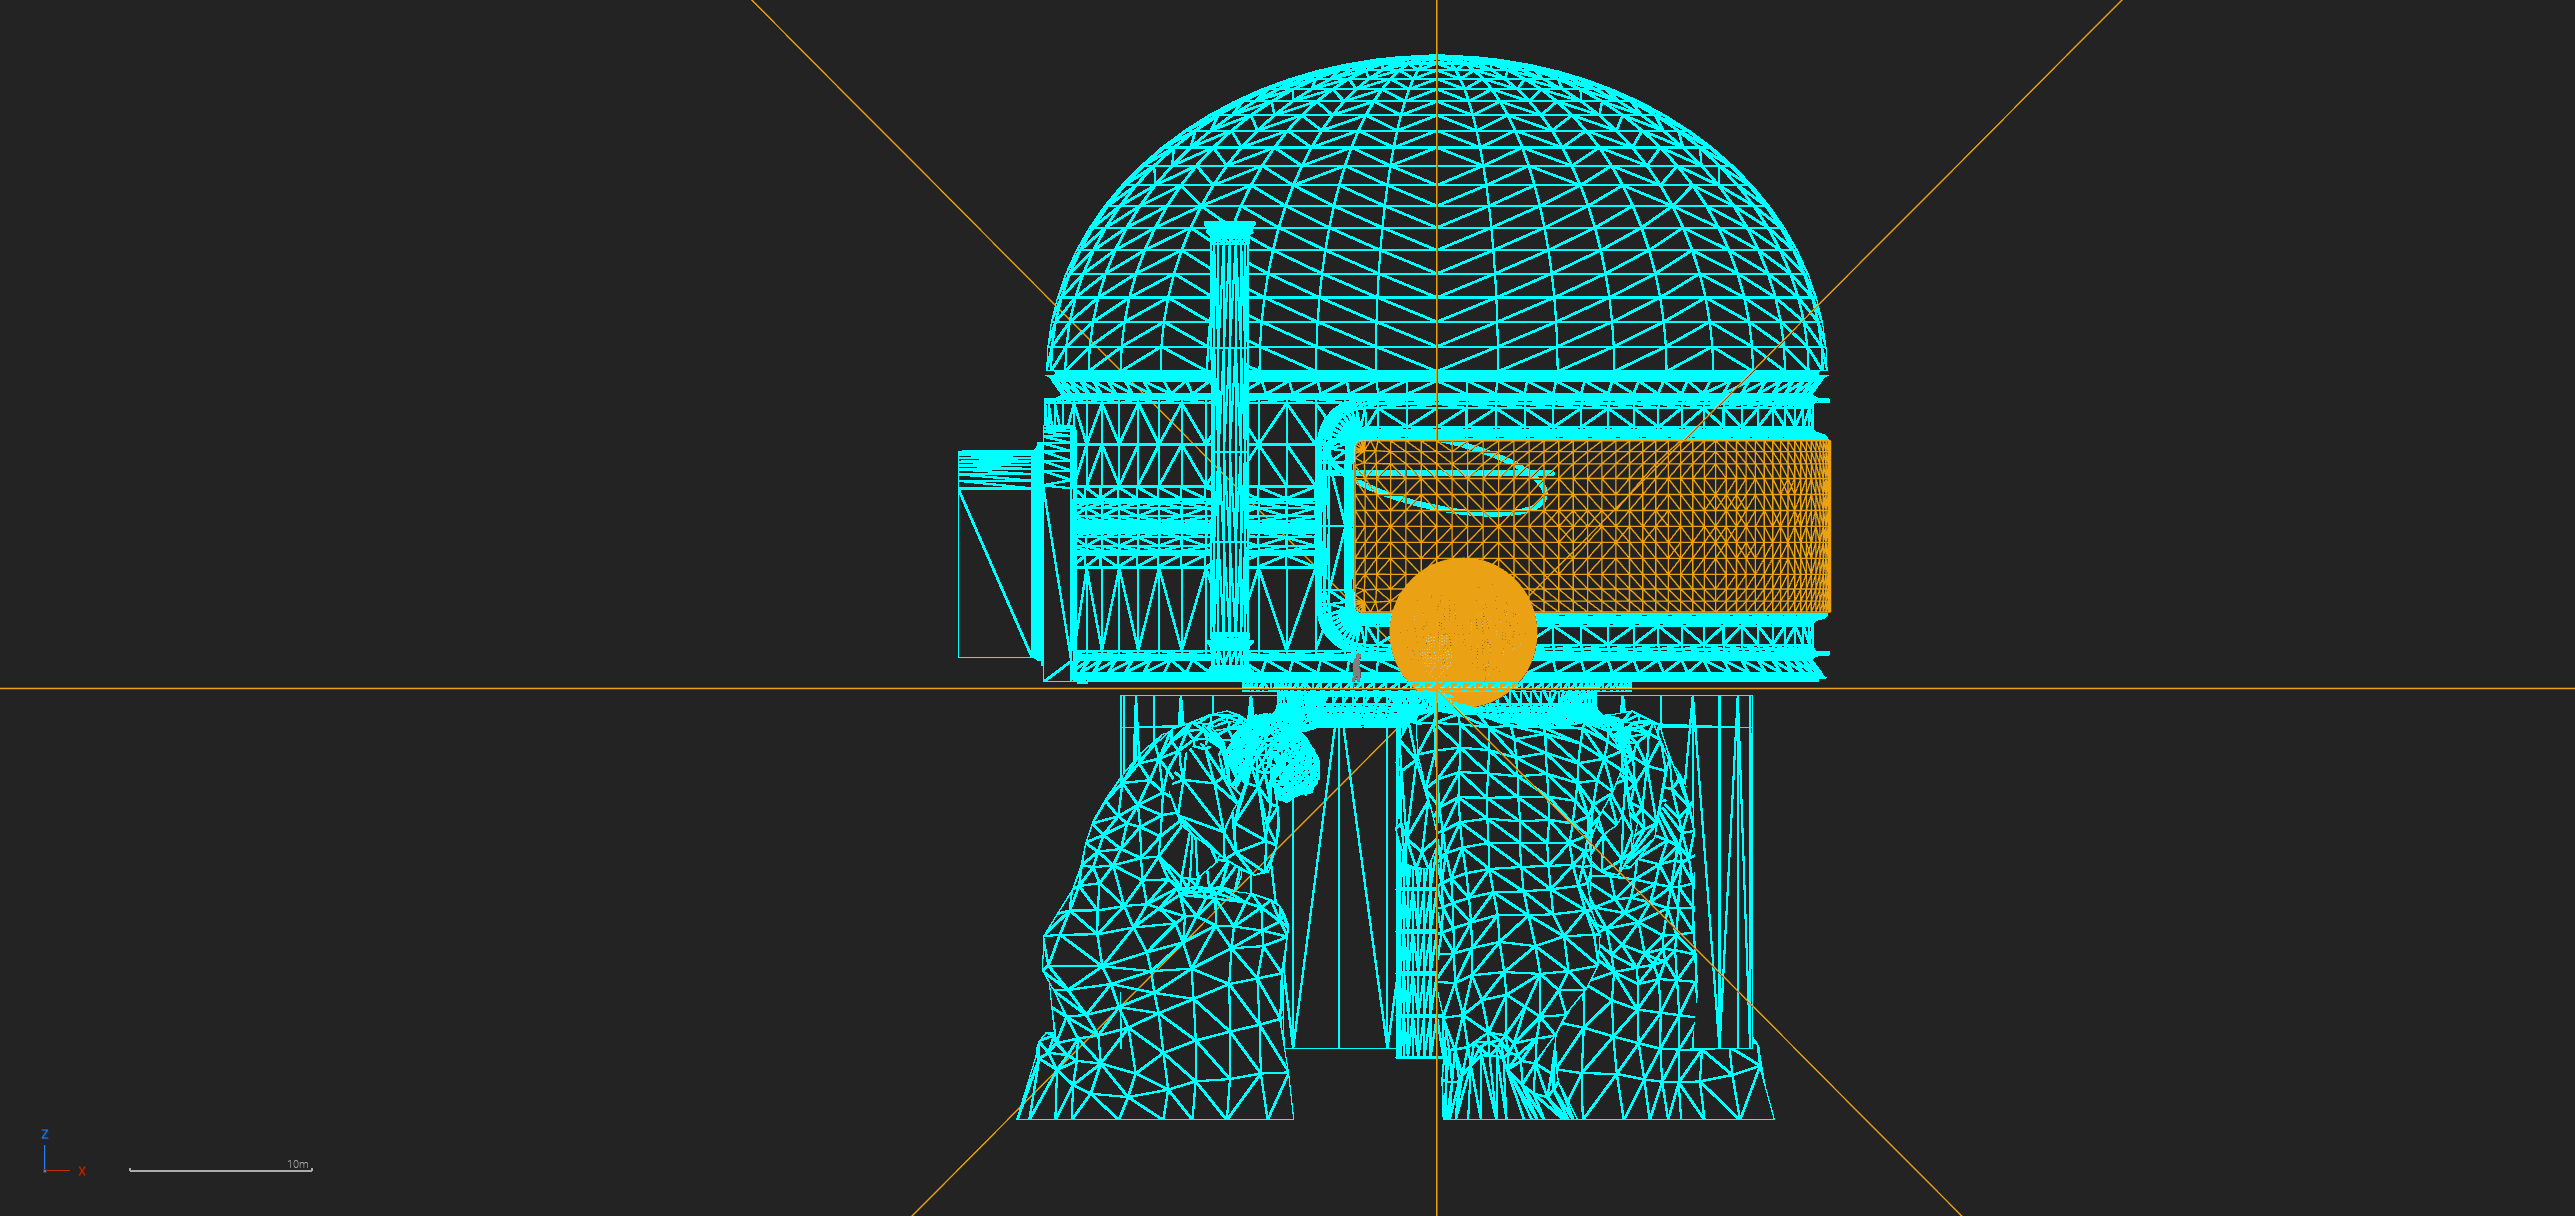This screenshot has width=2575, height=1216.
Task: Click the red X axis label
Action: [82, 1171]
